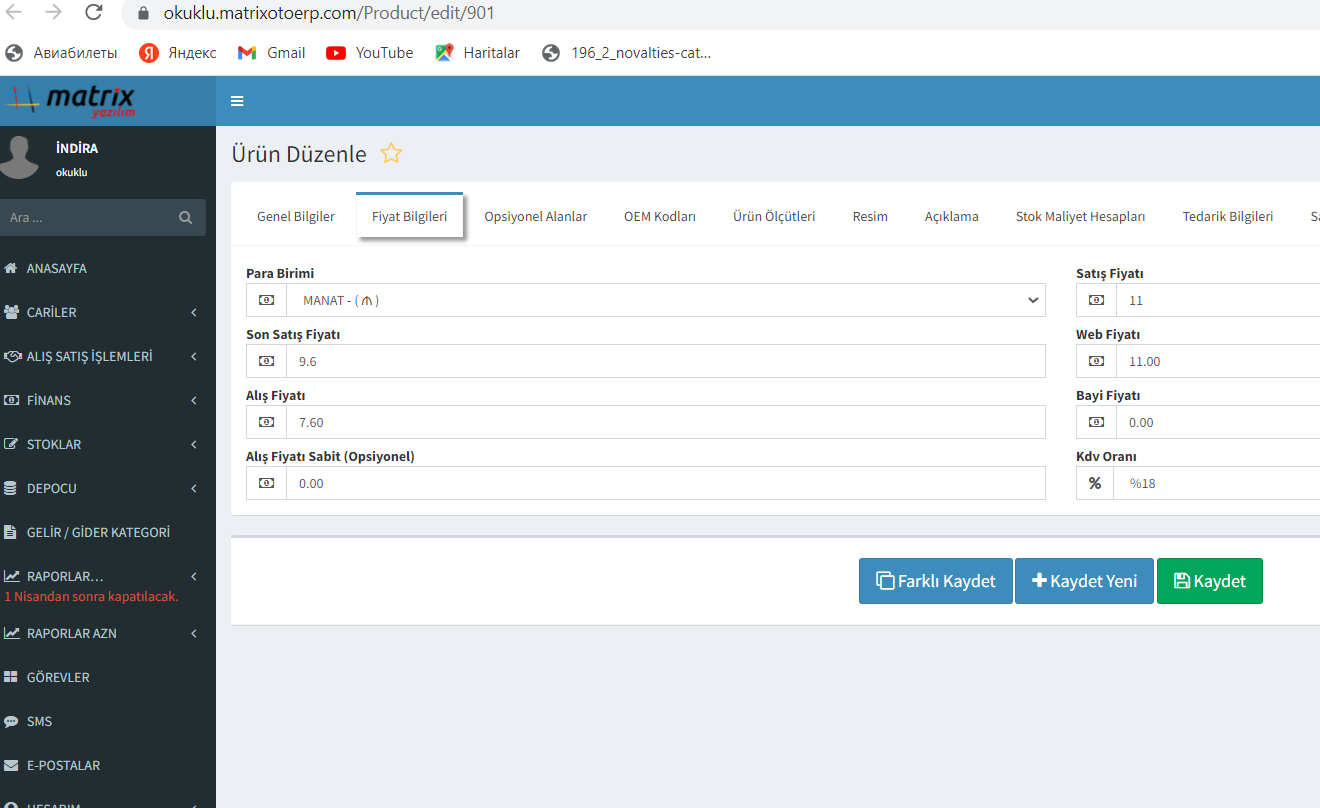
Task: Open the Gmail bookmark
Action: [272, 53]
